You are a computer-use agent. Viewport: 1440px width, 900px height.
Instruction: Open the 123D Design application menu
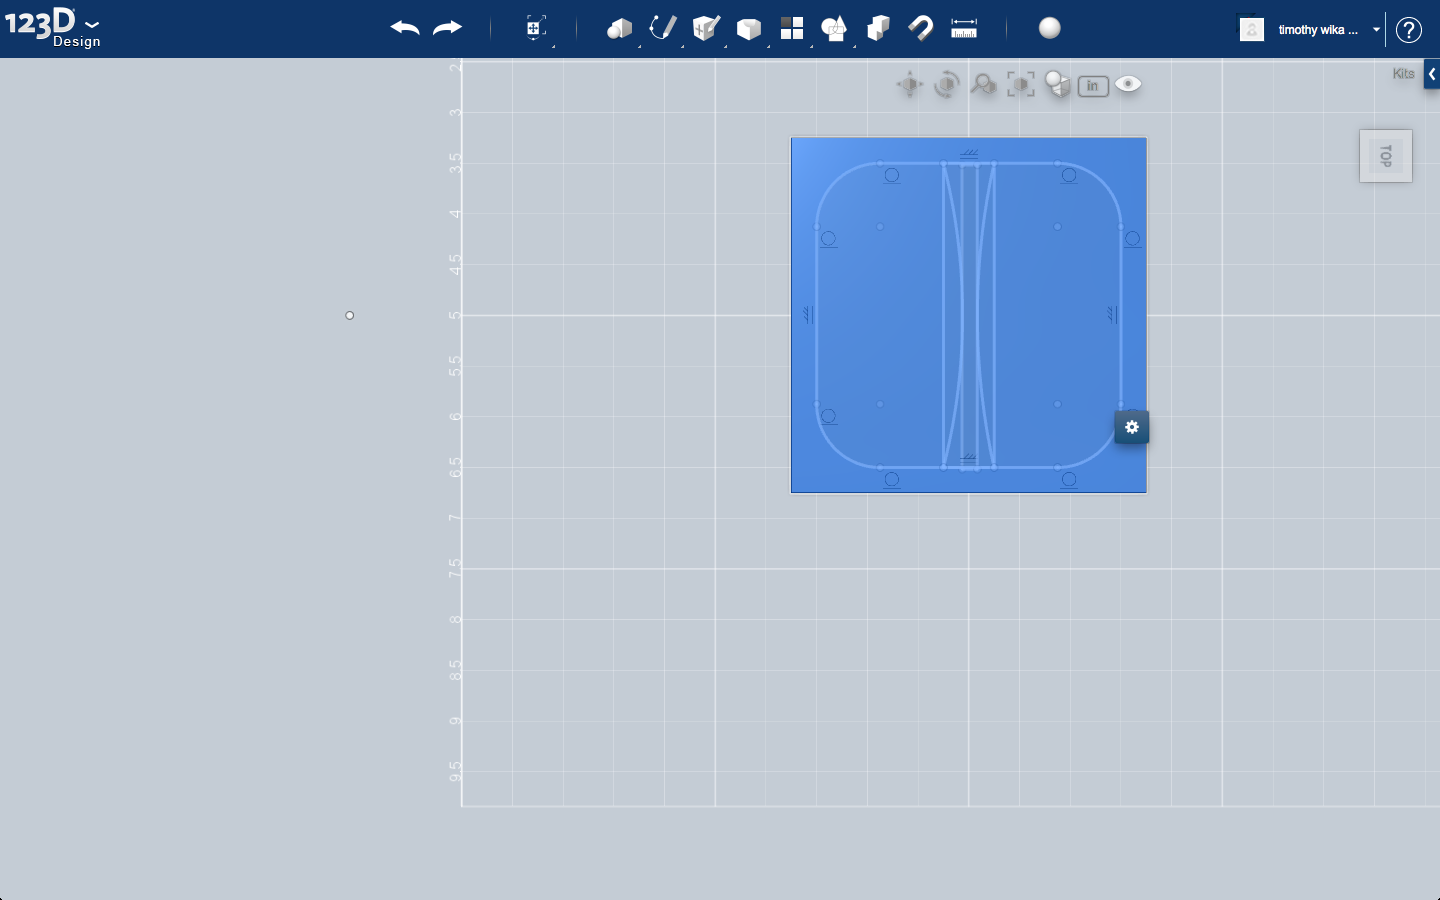(52, 27)
